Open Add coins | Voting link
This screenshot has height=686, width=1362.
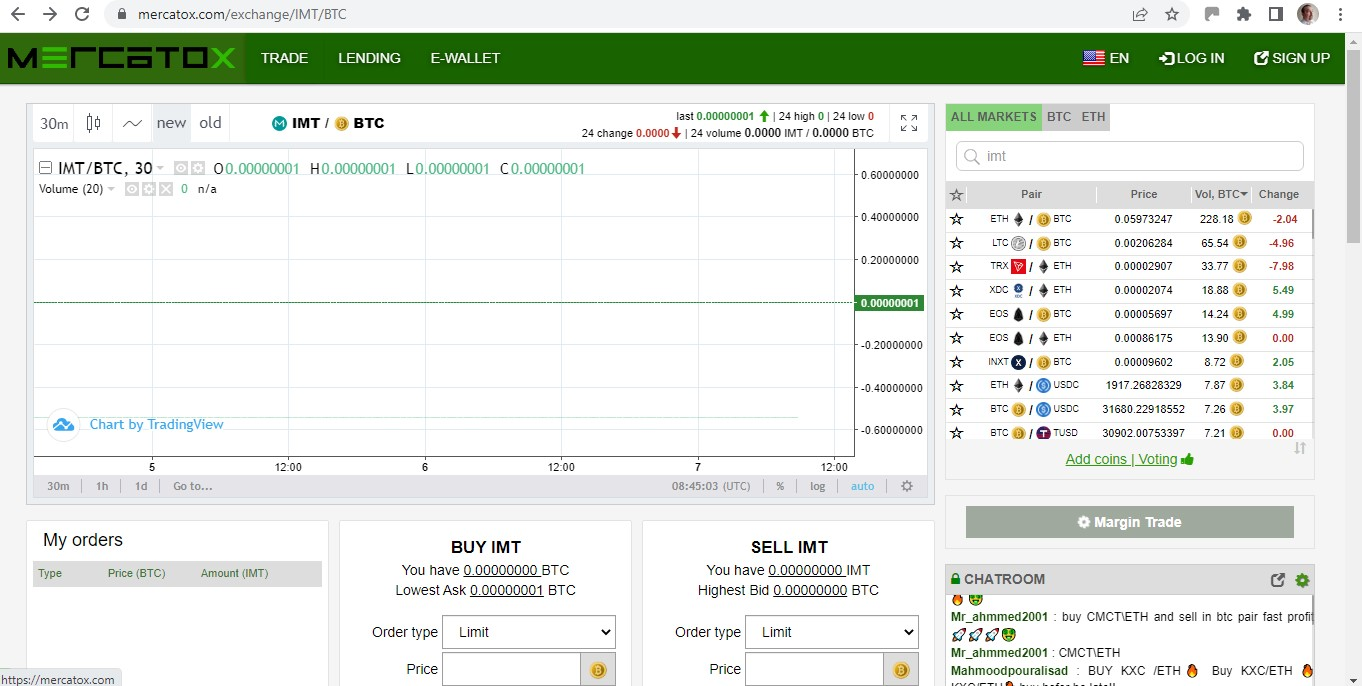tap(1129, 459)
